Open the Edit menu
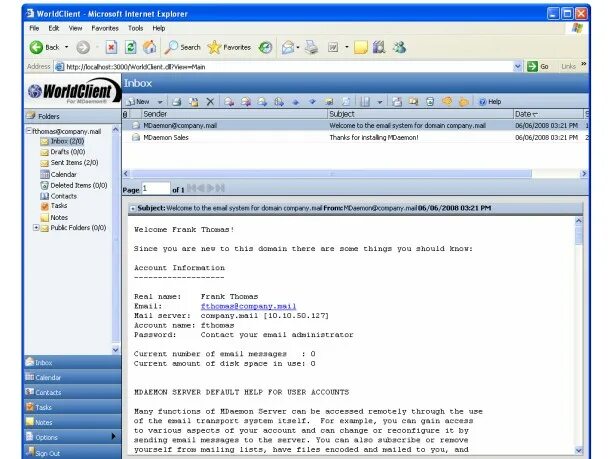 pyautogui.click(x=54, y=28)
